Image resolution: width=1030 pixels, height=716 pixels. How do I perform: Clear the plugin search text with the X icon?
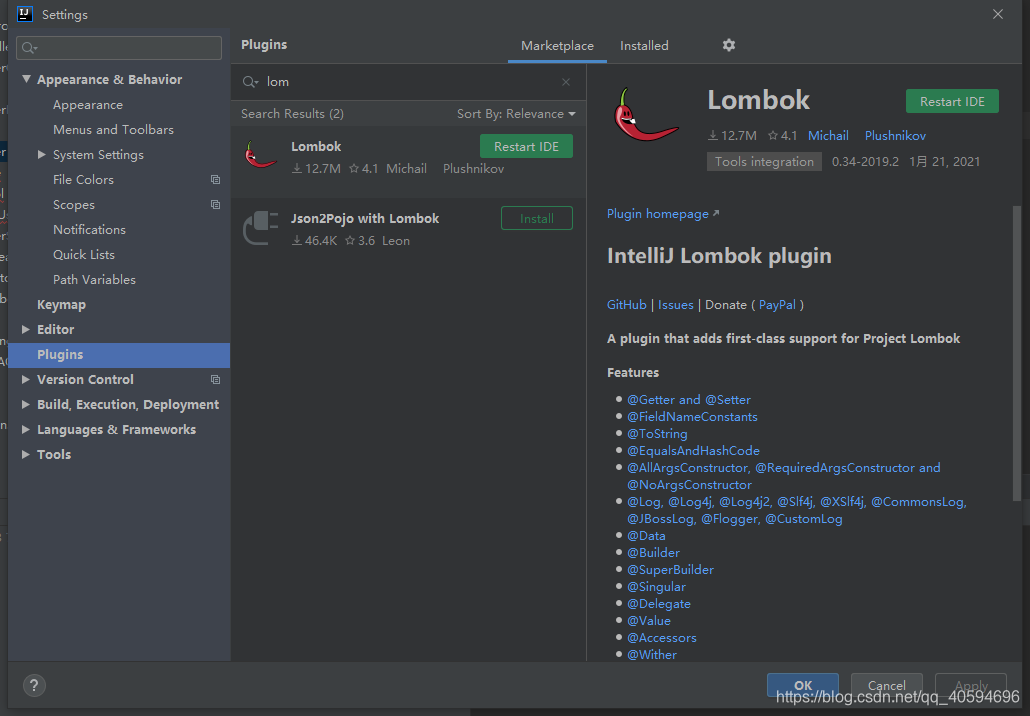[566, 81]
